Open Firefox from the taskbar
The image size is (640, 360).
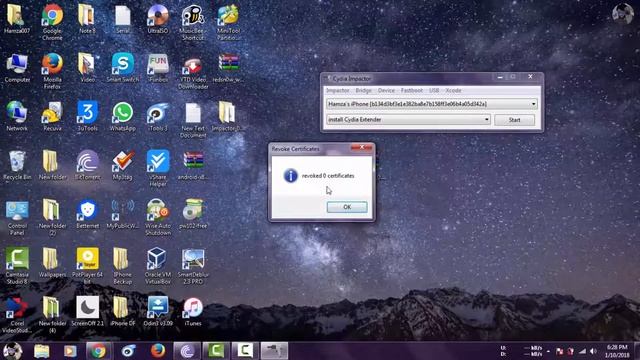(x=158, y=351)
